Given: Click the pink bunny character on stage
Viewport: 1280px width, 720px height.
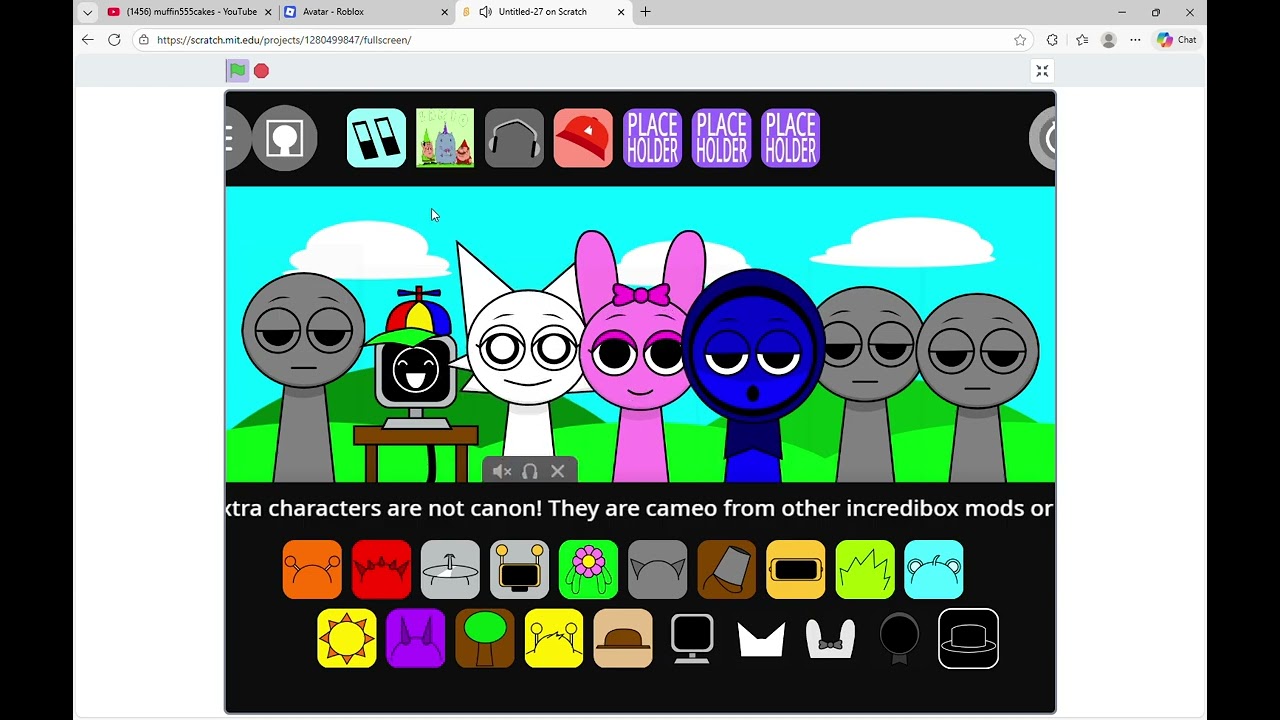Looking at the screenshot, I should 640,356.
